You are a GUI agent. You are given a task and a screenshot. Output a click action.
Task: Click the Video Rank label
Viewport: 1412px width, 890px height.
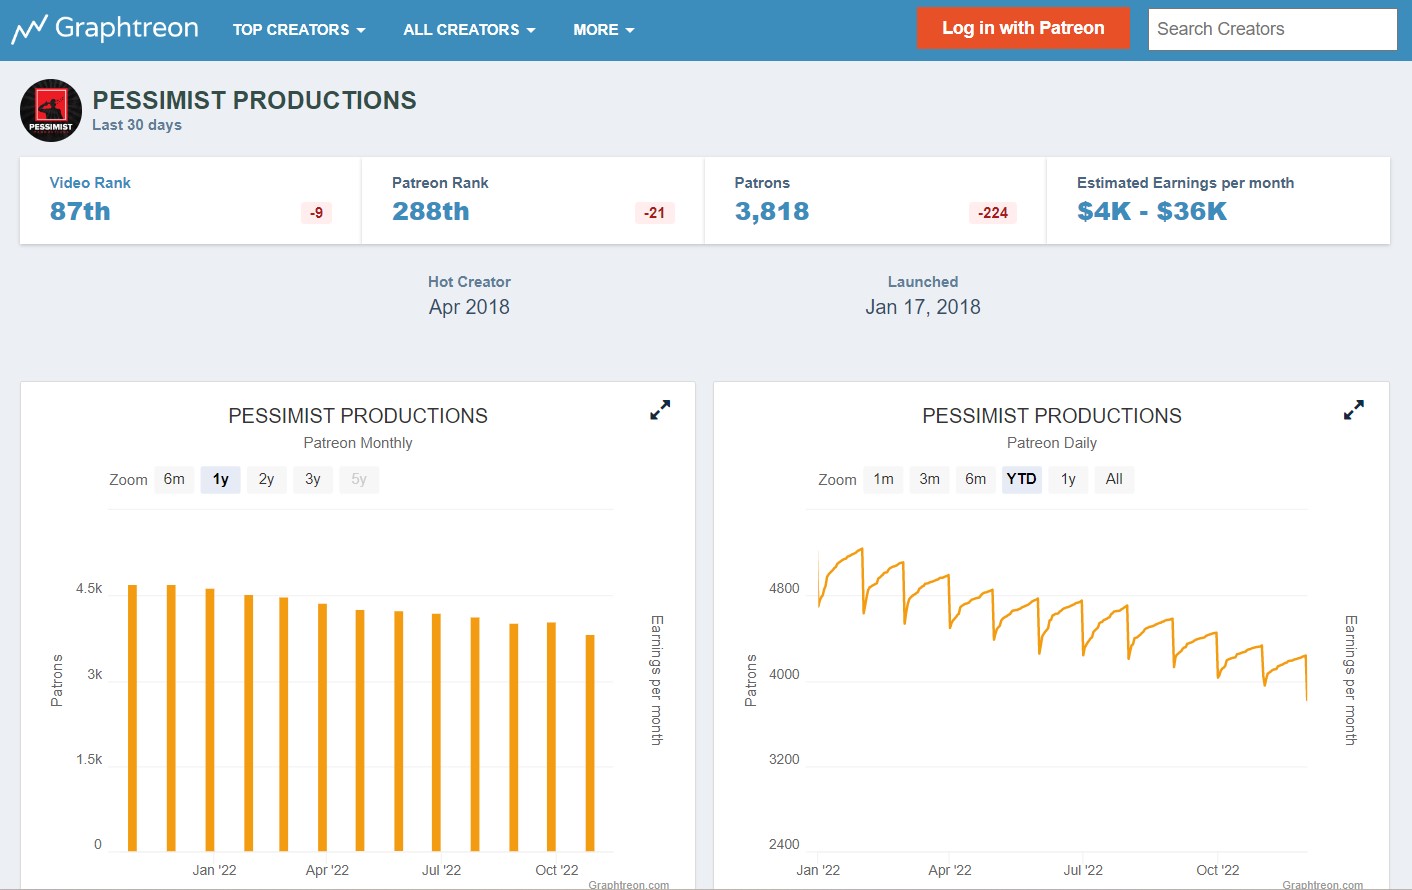(x=90, y=183)
